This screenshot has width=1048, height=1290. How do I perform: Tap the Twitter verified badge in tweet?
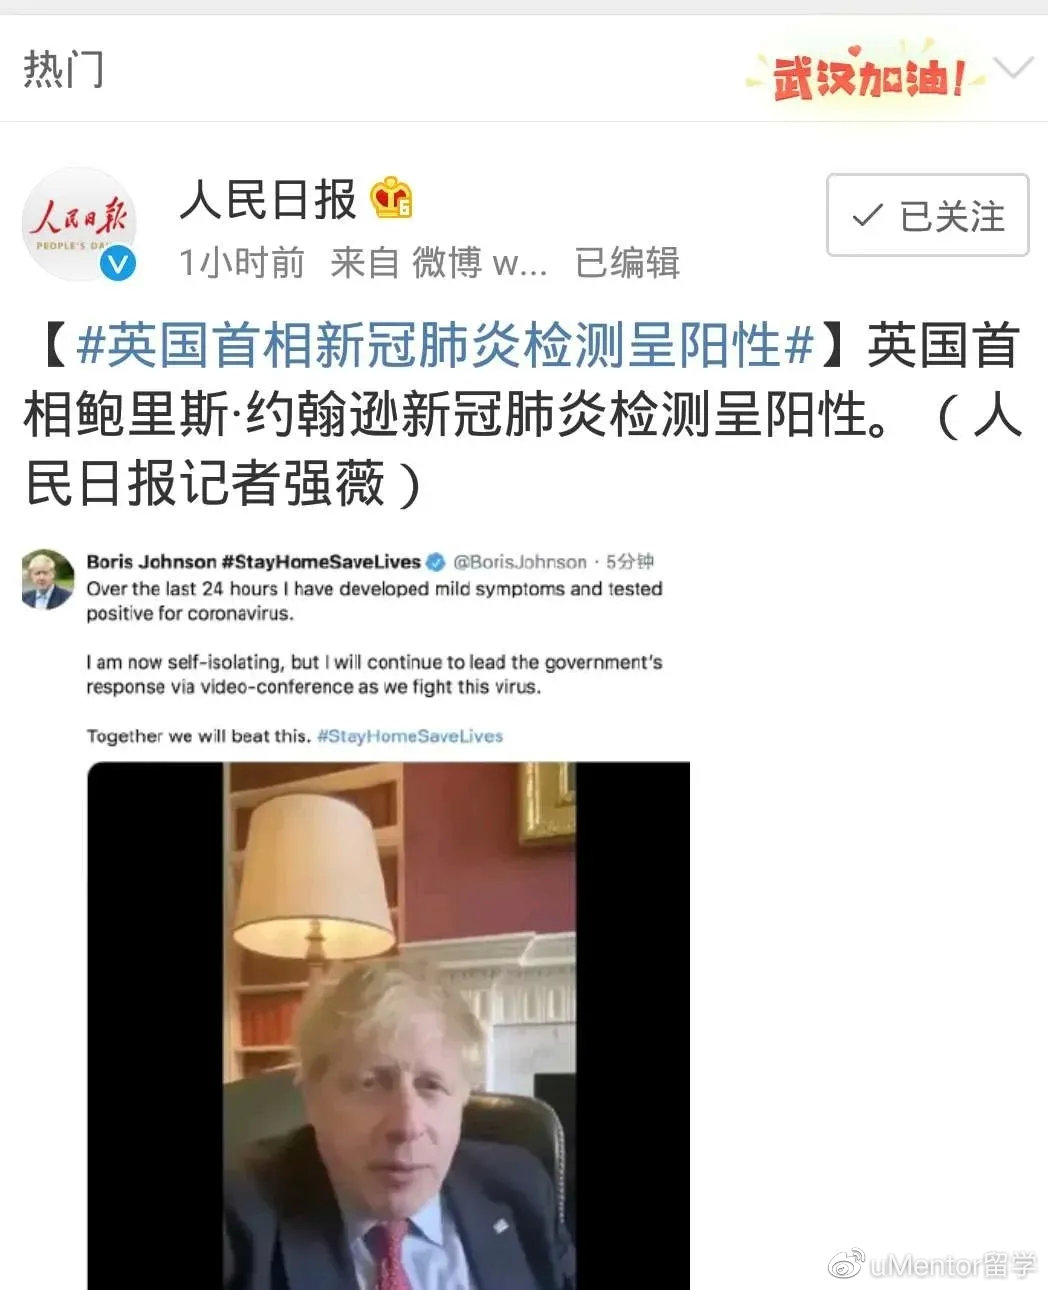click(x=436, y=562)
